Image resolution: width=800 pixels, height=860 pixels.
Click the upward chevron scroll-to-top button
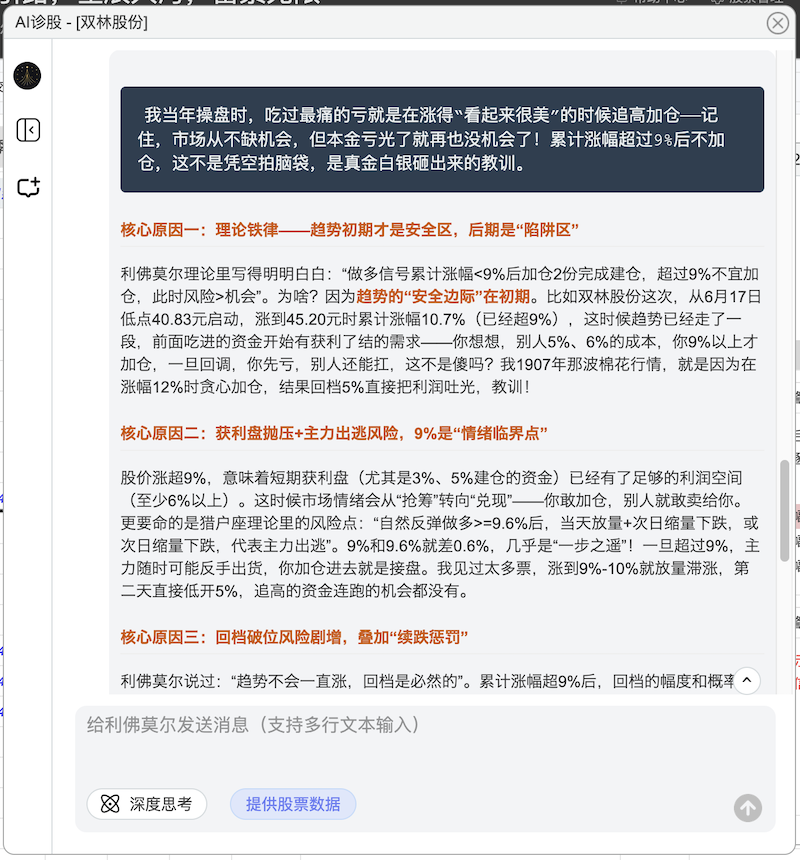pyautogui.click(x=747, y=681)
